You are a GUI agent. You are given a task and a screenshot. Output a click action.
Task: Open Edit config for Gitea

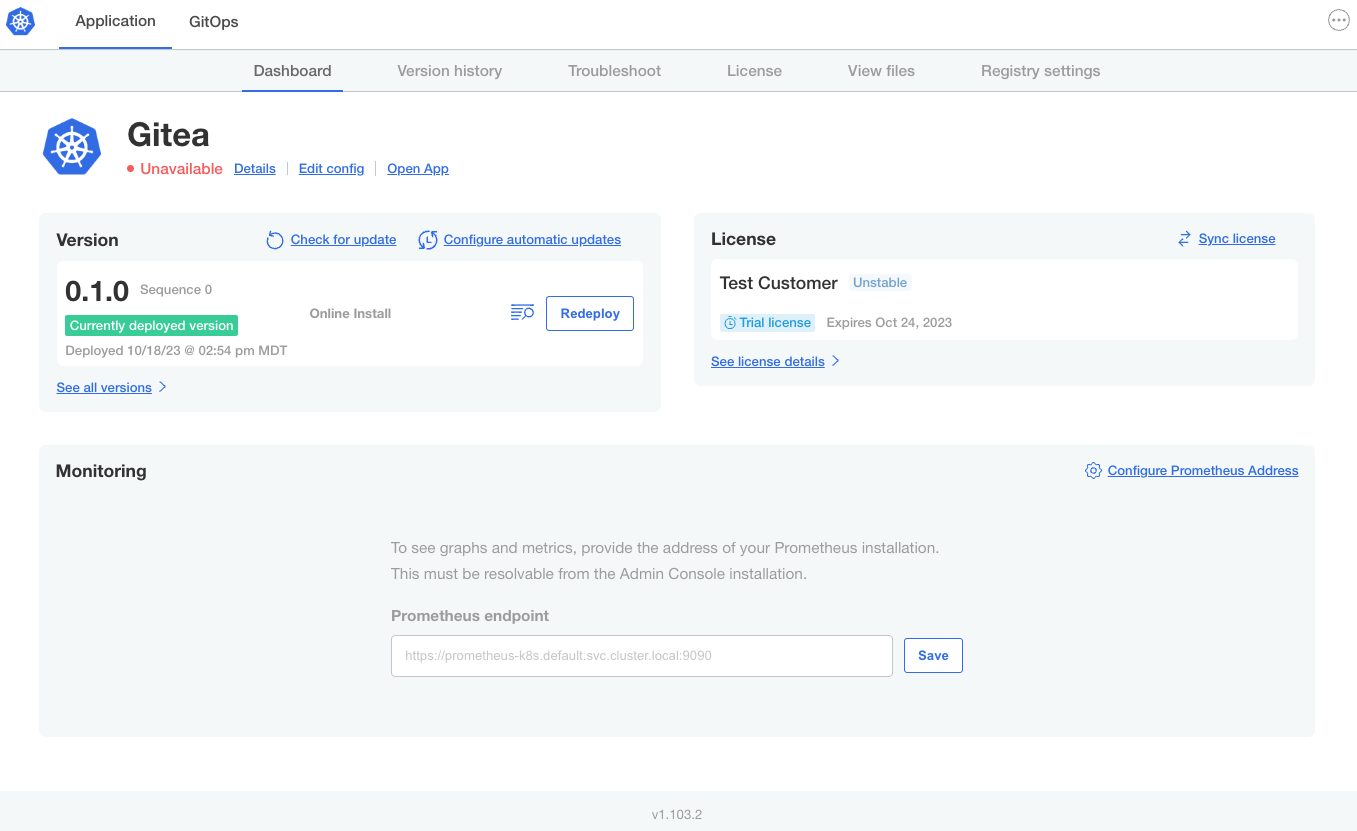[331, 168]
